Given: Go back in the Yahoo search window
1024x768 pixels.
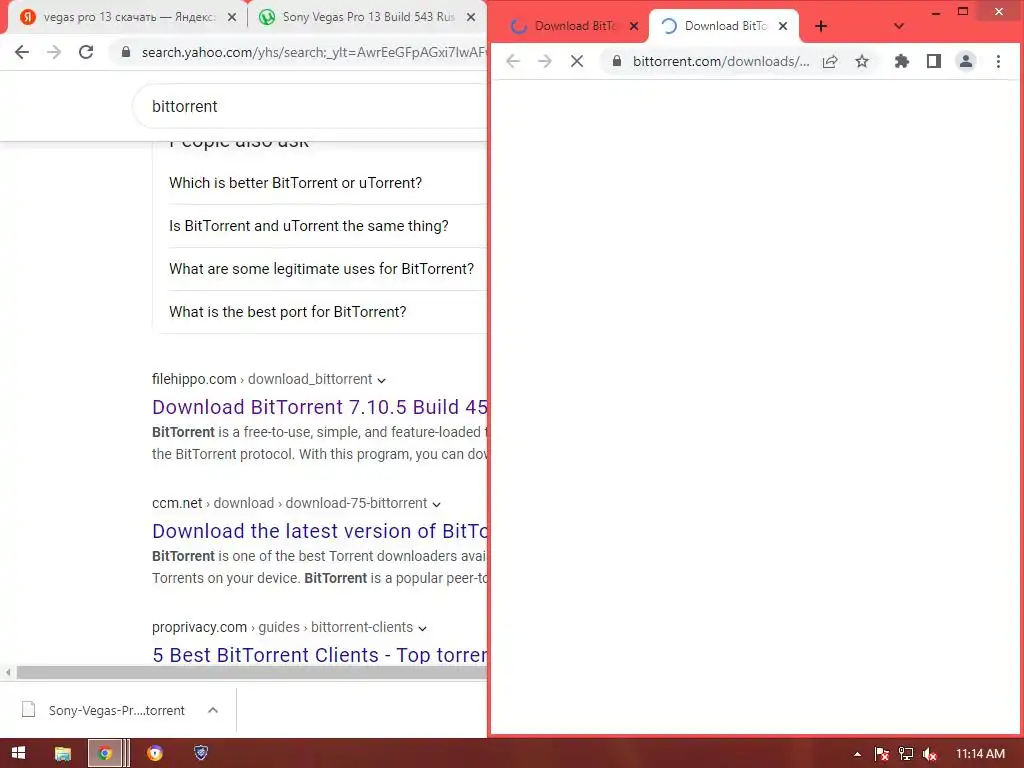Looking at the screenshot, I should pyautogui.click(x=22, y=52).
